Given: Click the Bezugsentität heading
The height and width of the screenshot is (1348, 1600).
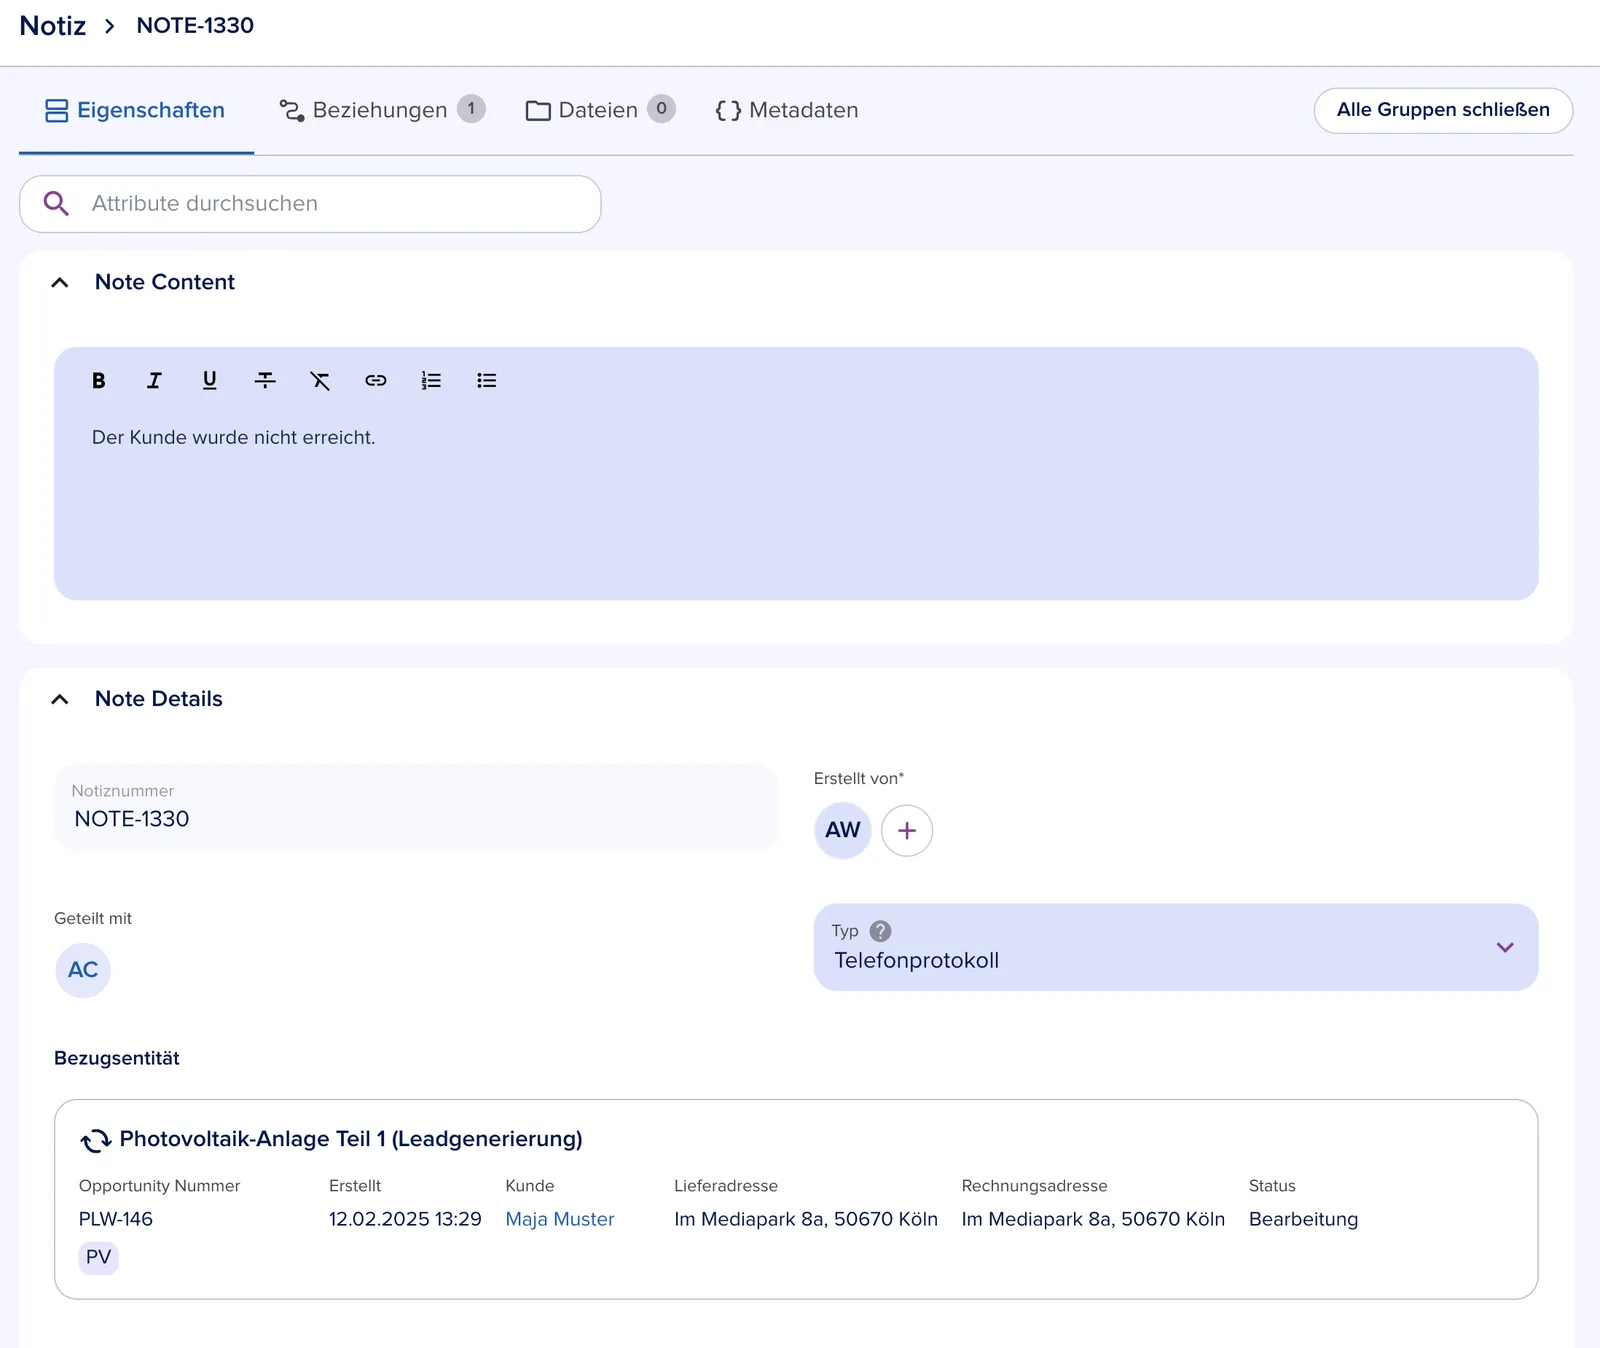Looking at the screenshot, I should coord(117,1058).
